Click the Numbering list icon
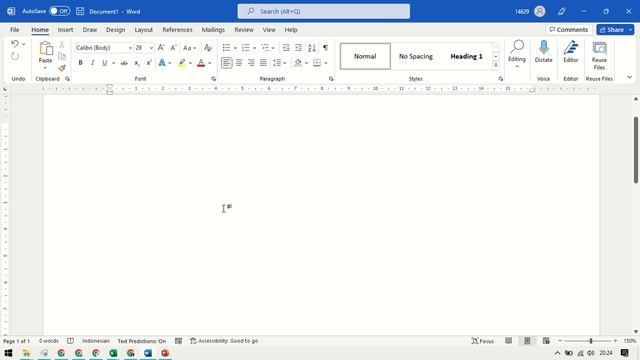The height and width of the screenshot is (360, 640). click(x=246, y=48)
